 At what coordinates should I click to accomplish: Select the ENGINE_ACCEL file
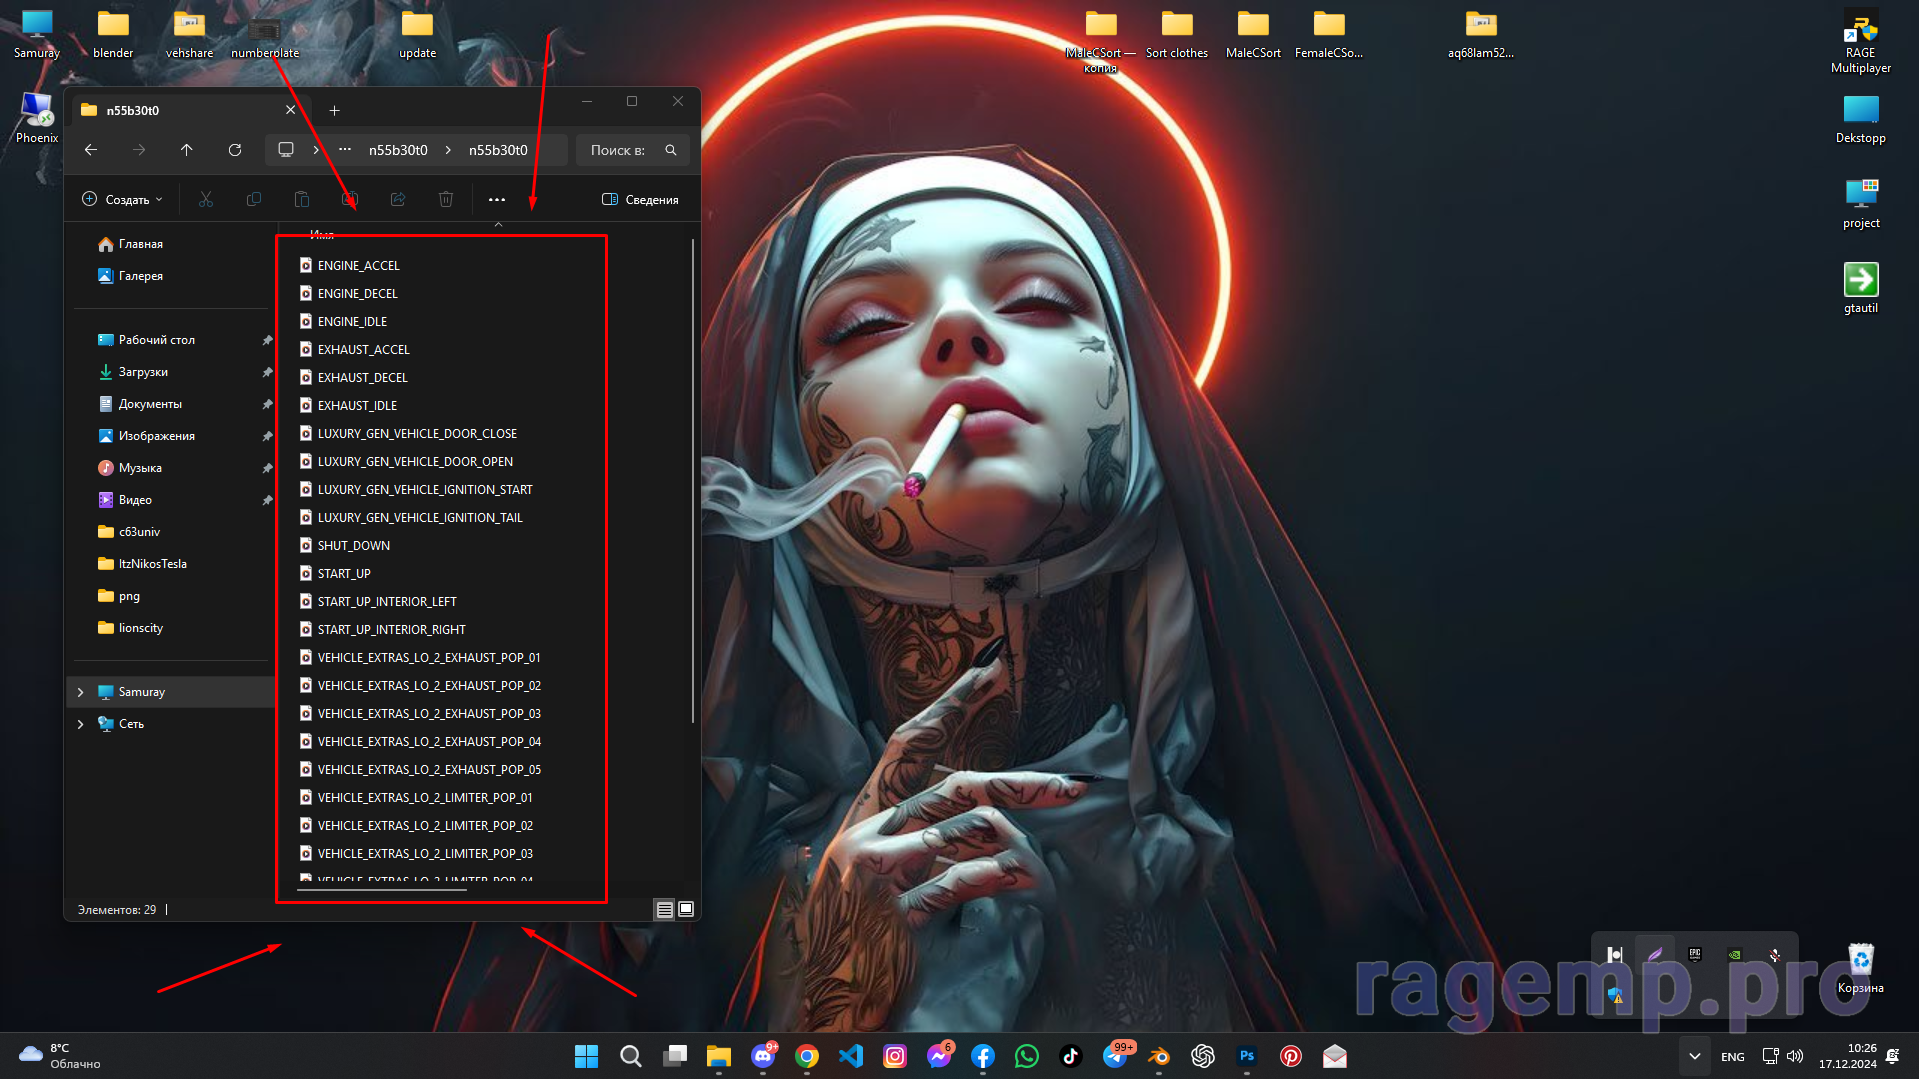pos(358,266)
